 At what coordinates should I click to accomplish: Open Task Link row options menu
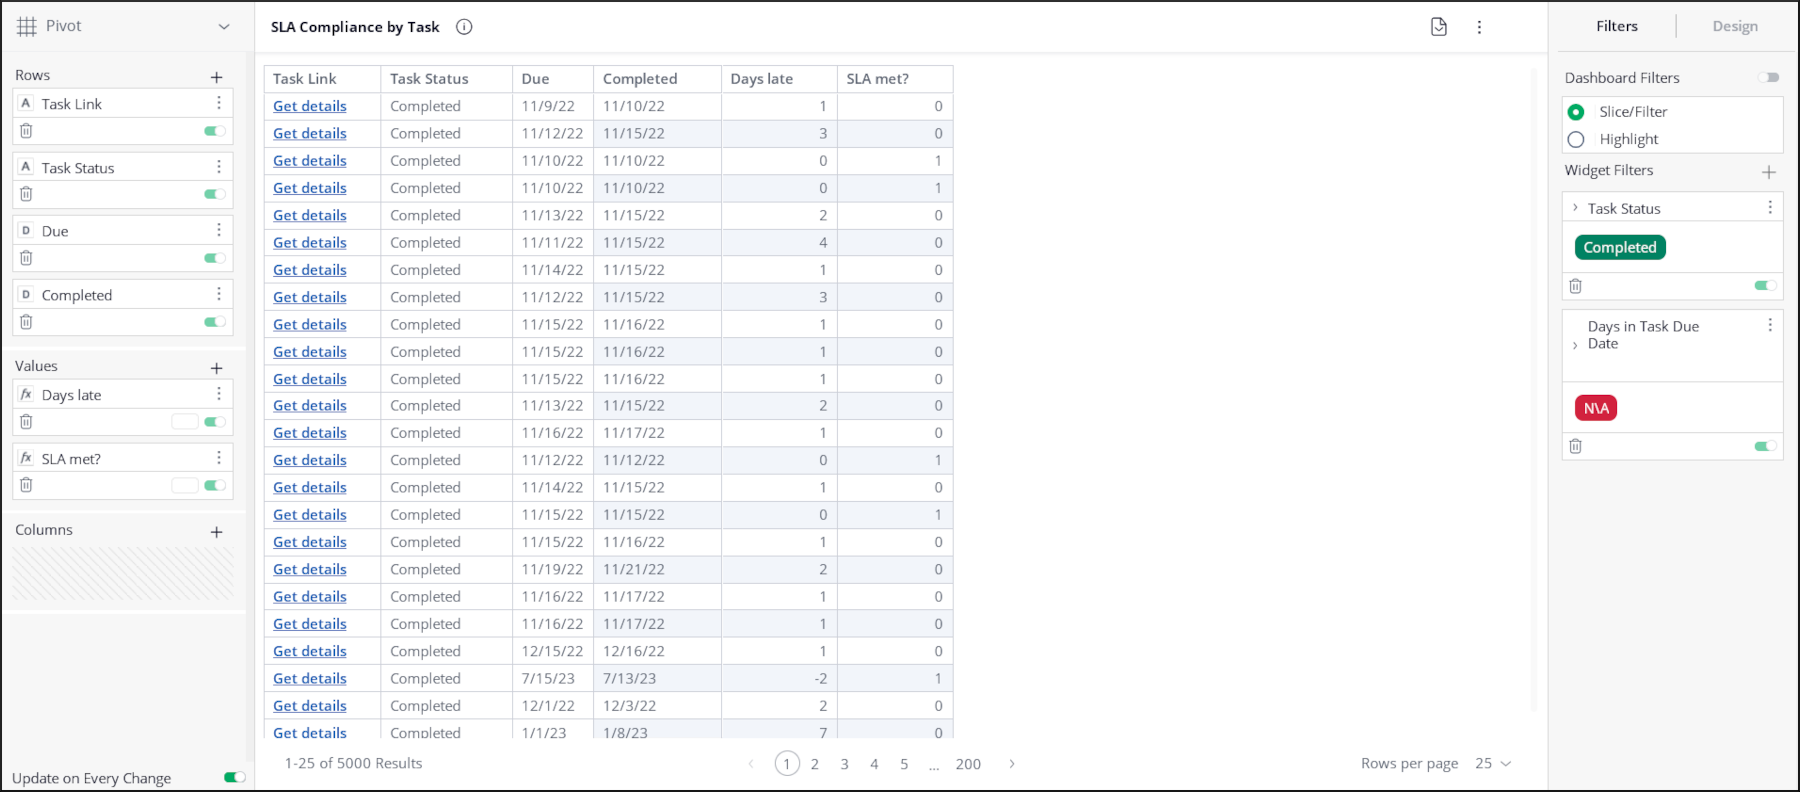tap(219, 103)
